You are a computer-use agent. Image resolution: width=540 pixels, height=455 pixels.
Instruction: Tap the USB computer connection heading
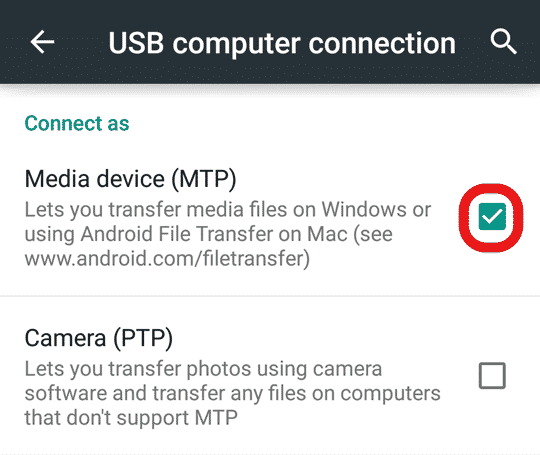tap(282, 43)
